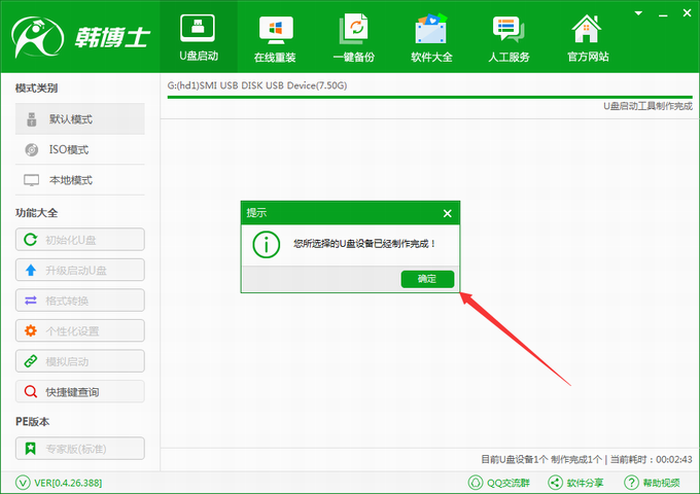The height and width of the screenshot is (494, 700).
Task: Switch to 在线重装 tab
Action: pos(277,38)
